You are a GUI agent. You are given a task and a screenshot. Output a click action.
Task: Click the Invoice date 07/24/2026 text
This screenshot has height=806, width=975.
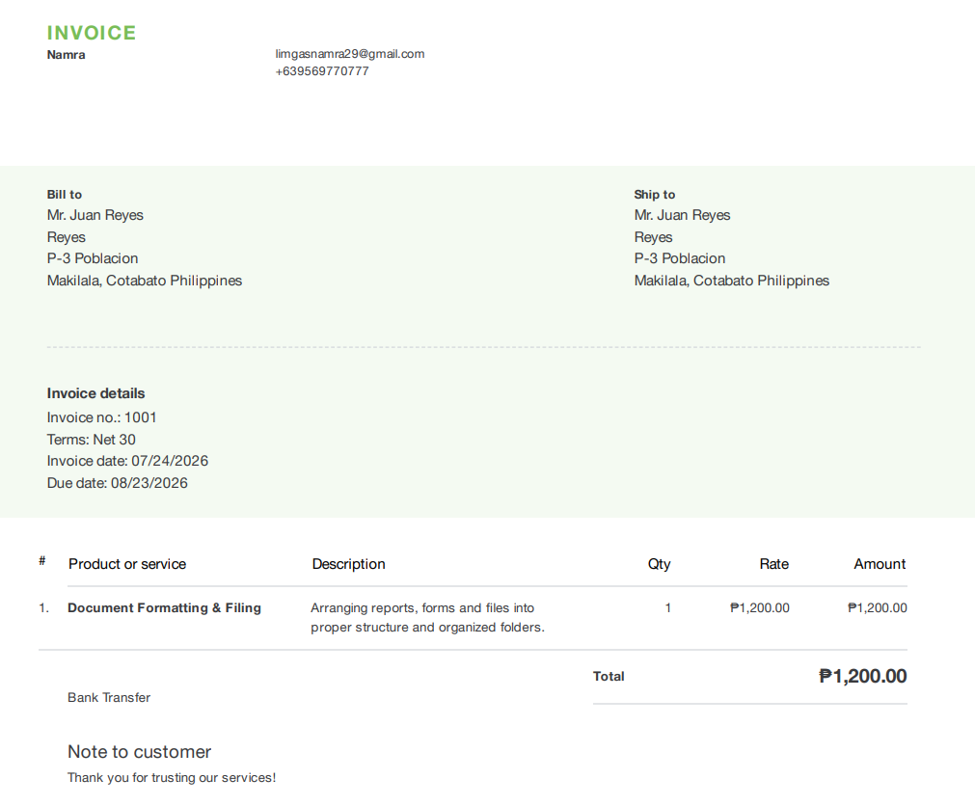point(127,461)
